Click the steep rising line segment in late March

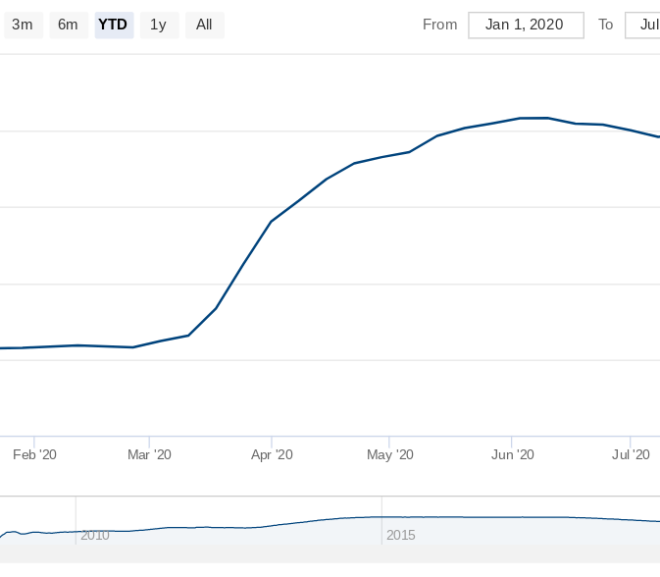(x=243, y=265)
